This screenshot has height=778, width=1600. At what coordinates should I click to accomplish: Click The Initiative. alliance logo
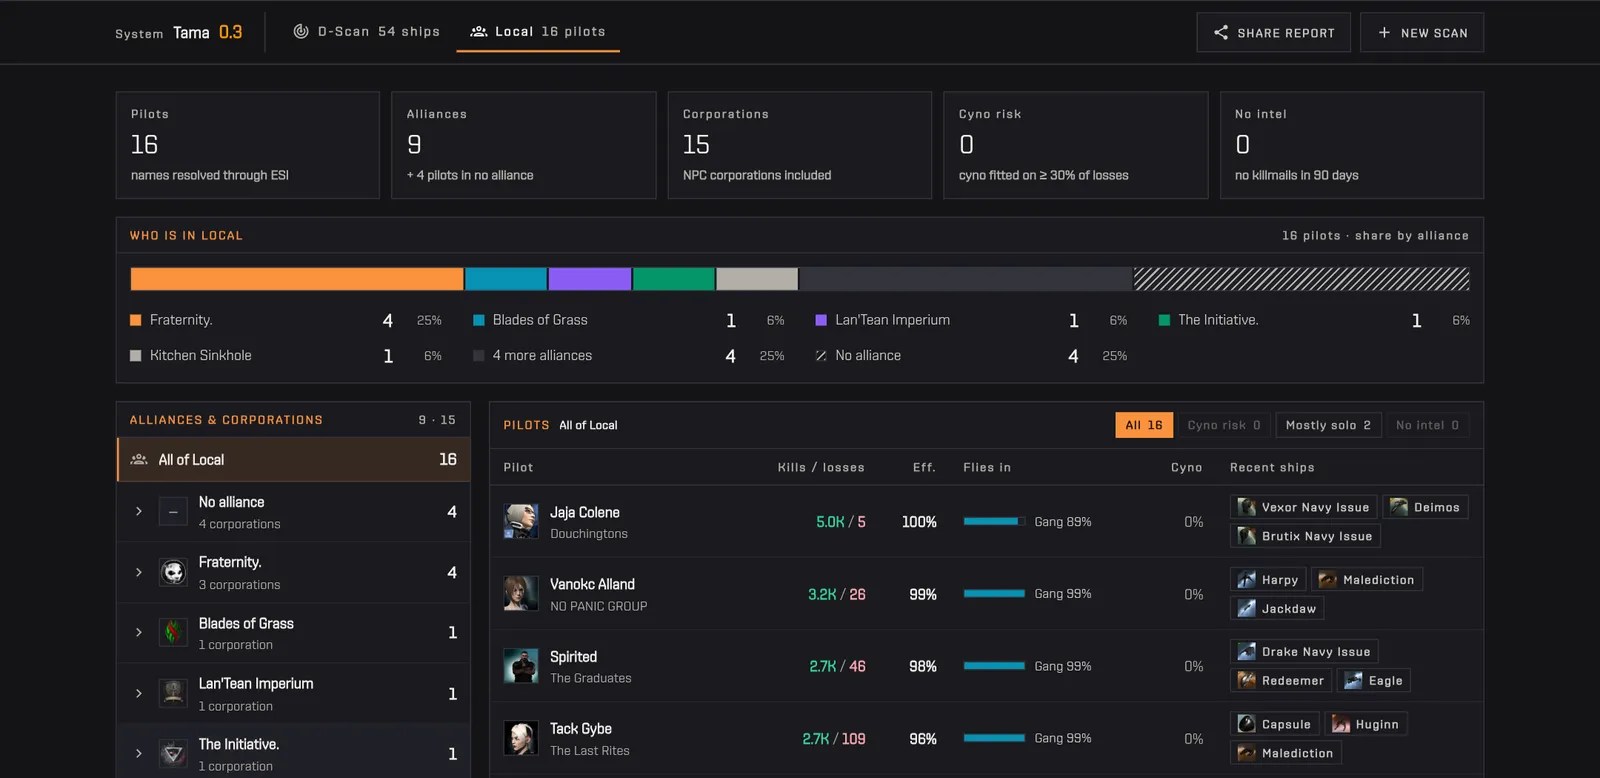coord(174,754)
